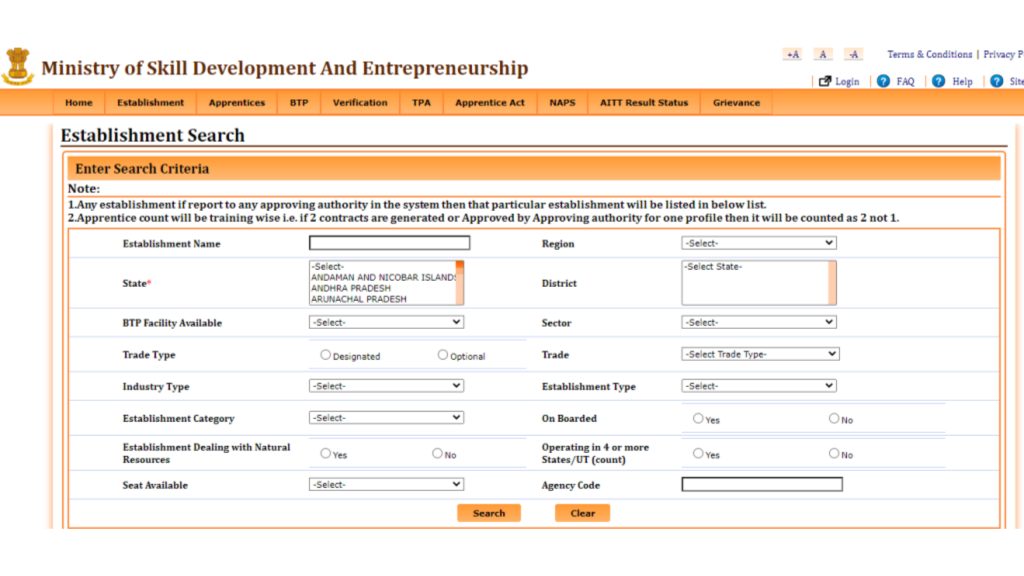Open the AITT Result Status menu

(x=644, y=103)
